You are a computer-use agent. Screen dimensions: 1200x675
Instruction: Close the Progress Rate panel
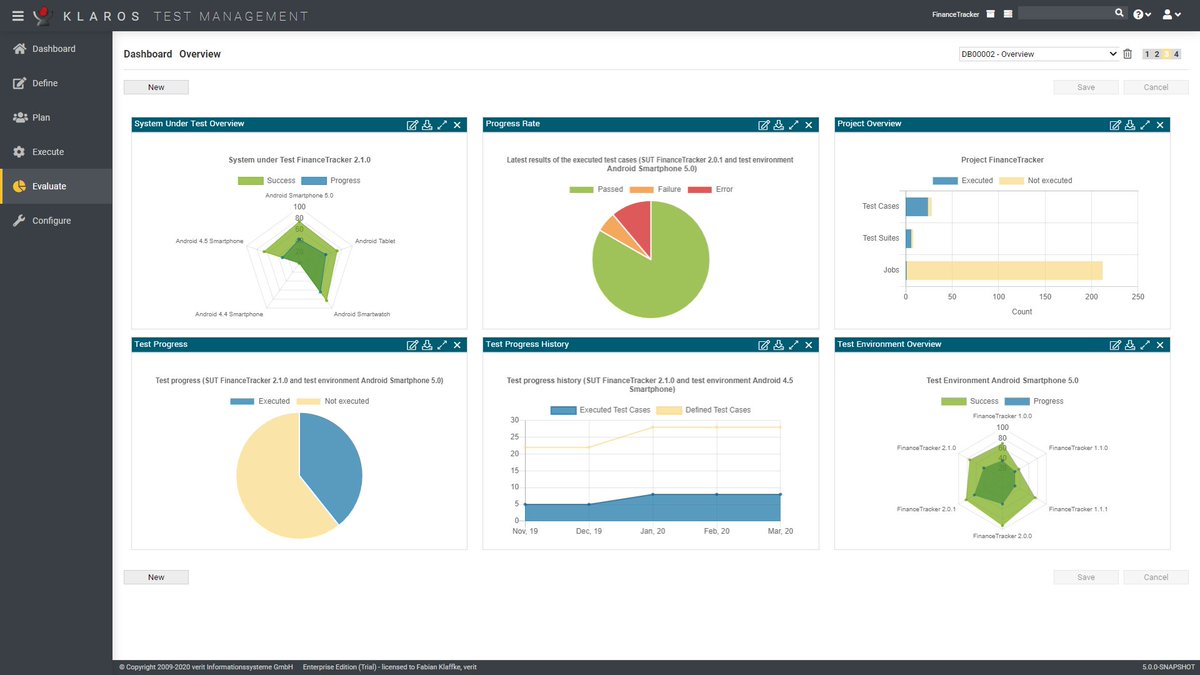[x=809, y=125]
